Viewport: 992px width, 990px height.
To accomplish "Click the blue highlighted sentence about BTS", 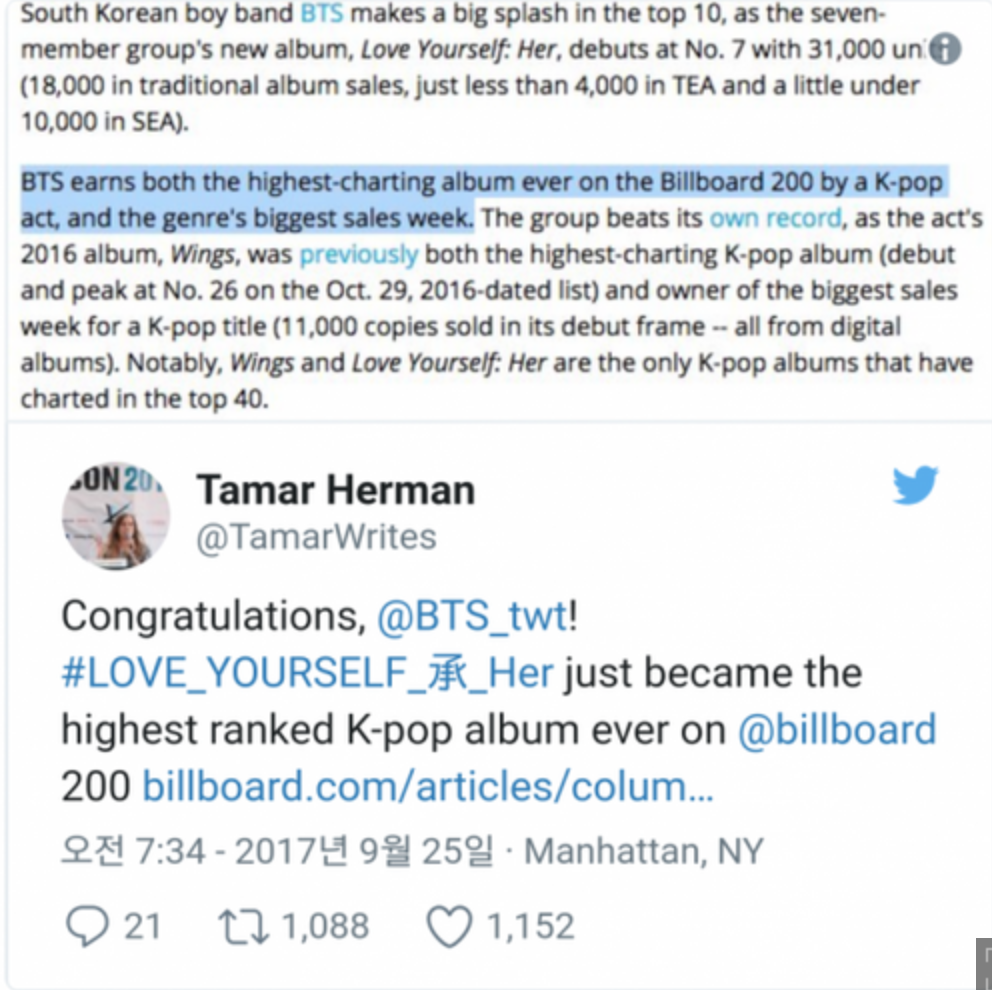I will [x=482, y=183].
